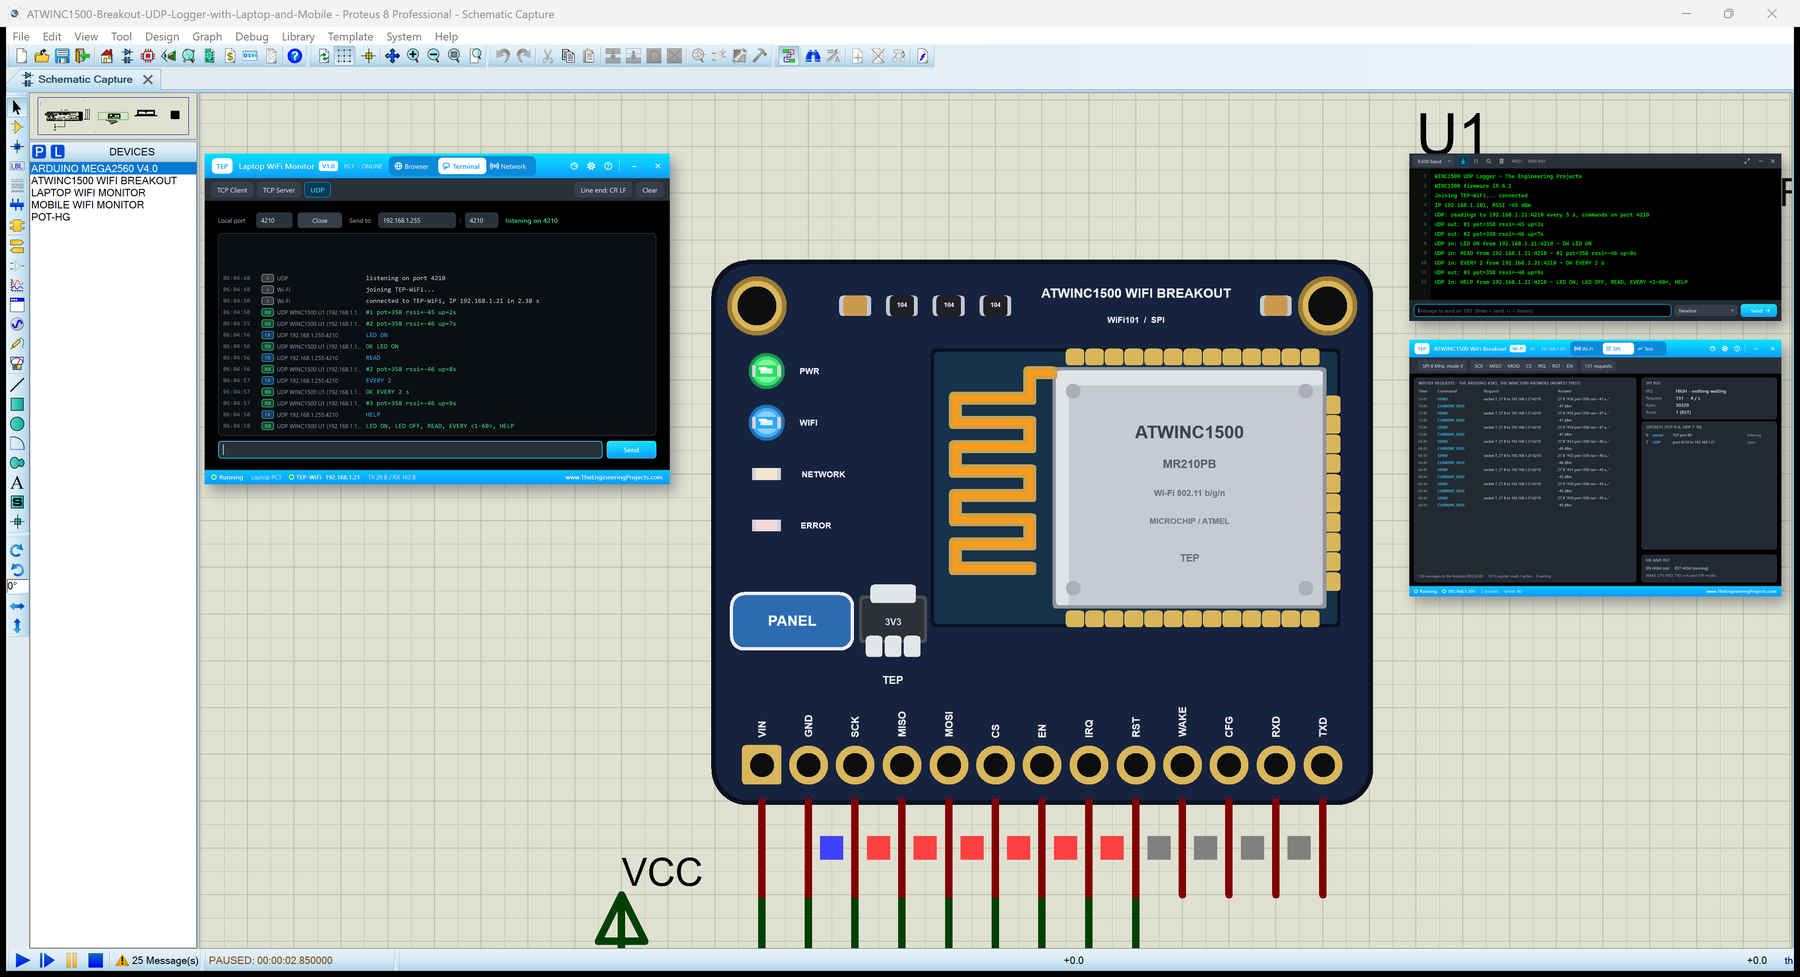Image resolution: width=1800 pixels, height=977 pixels.
Task: Play the simulation
Action: coord(22,960)
